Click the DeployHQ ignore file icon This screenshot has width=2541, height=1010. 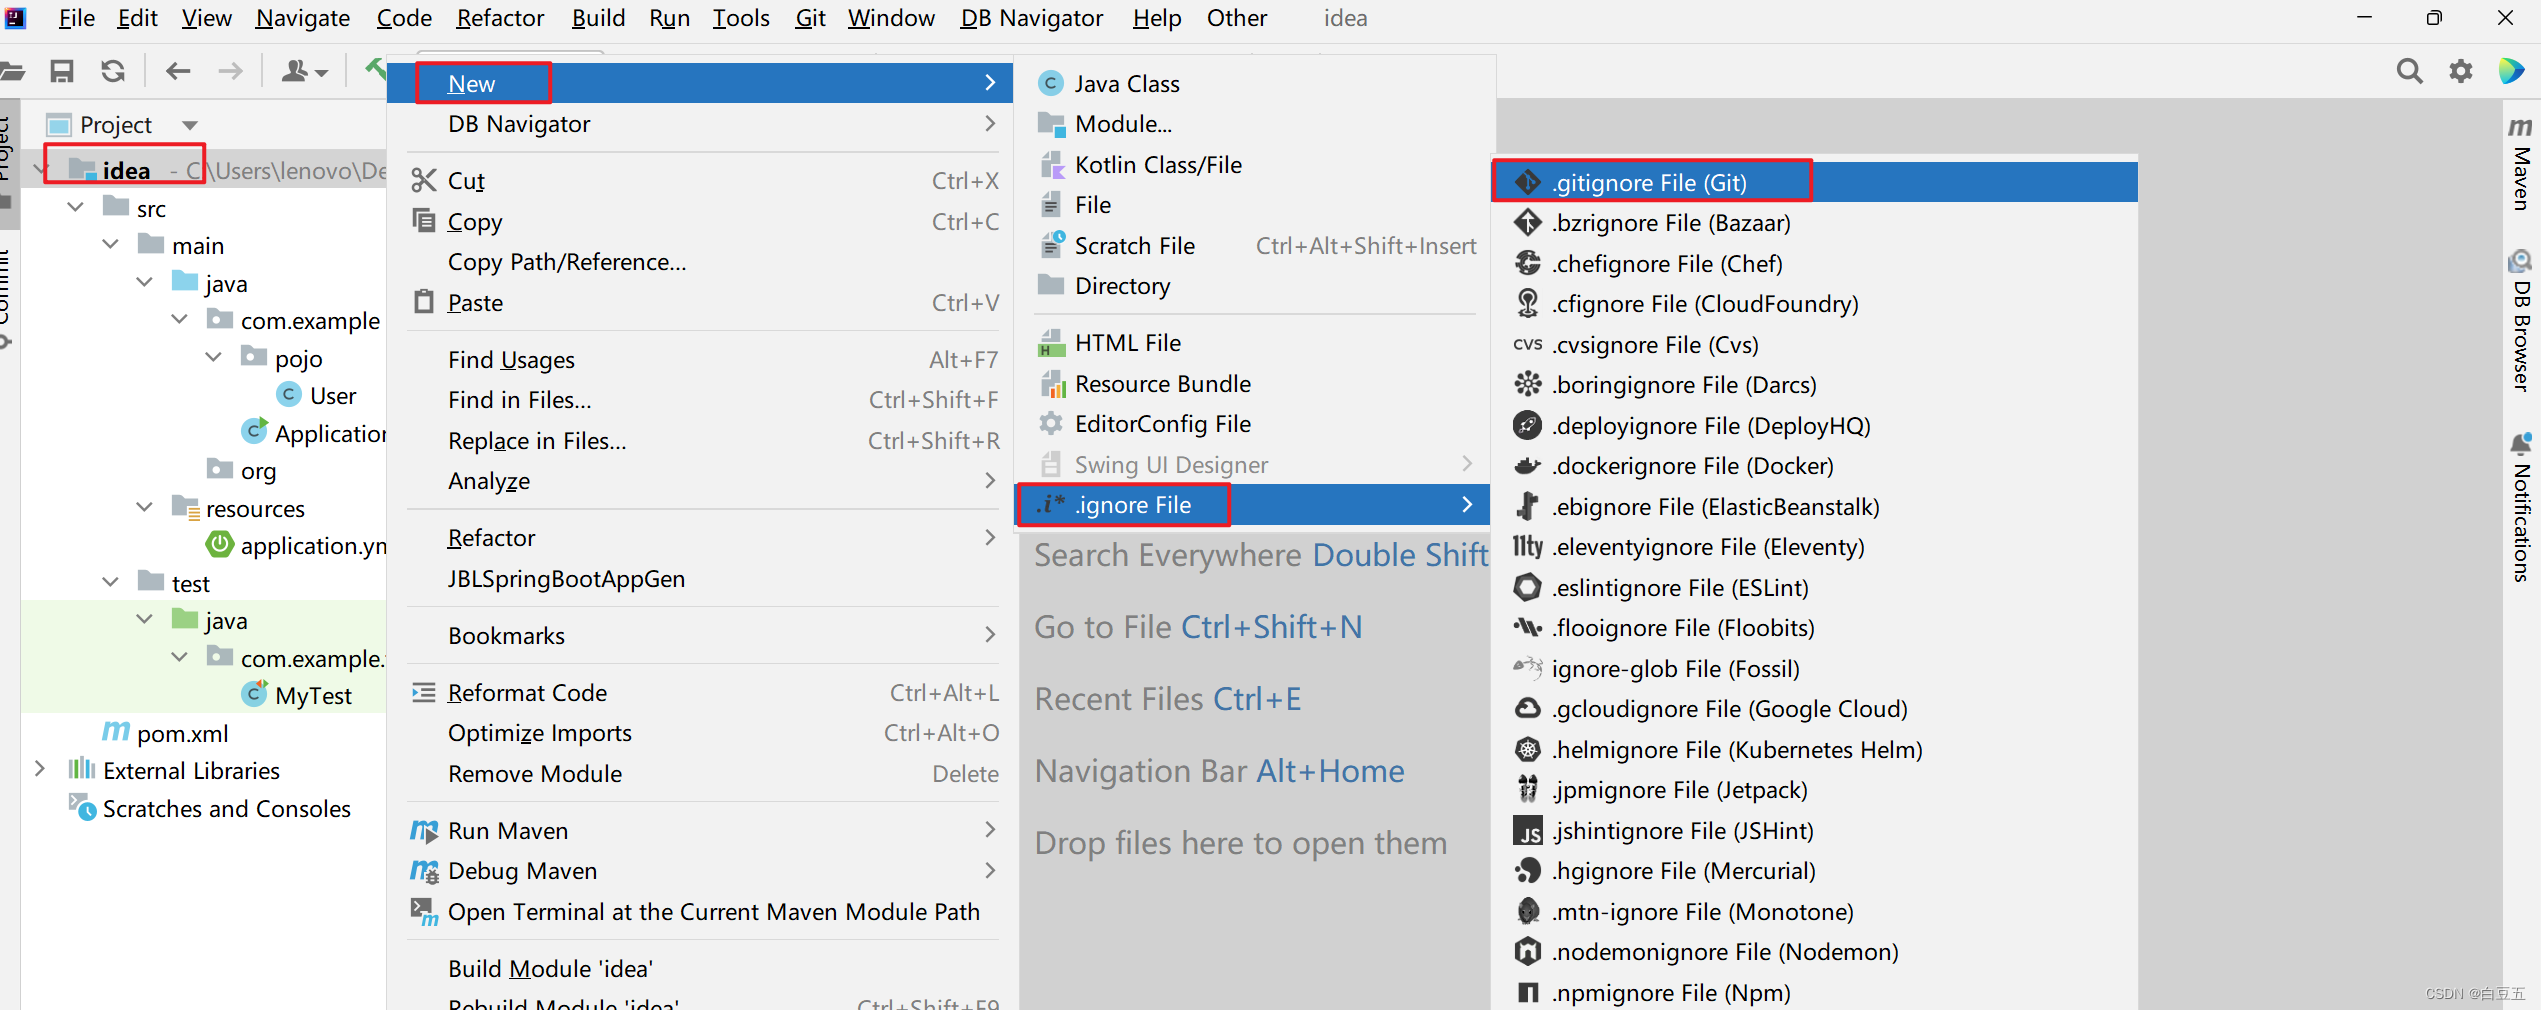click(x=1527, y=426)
